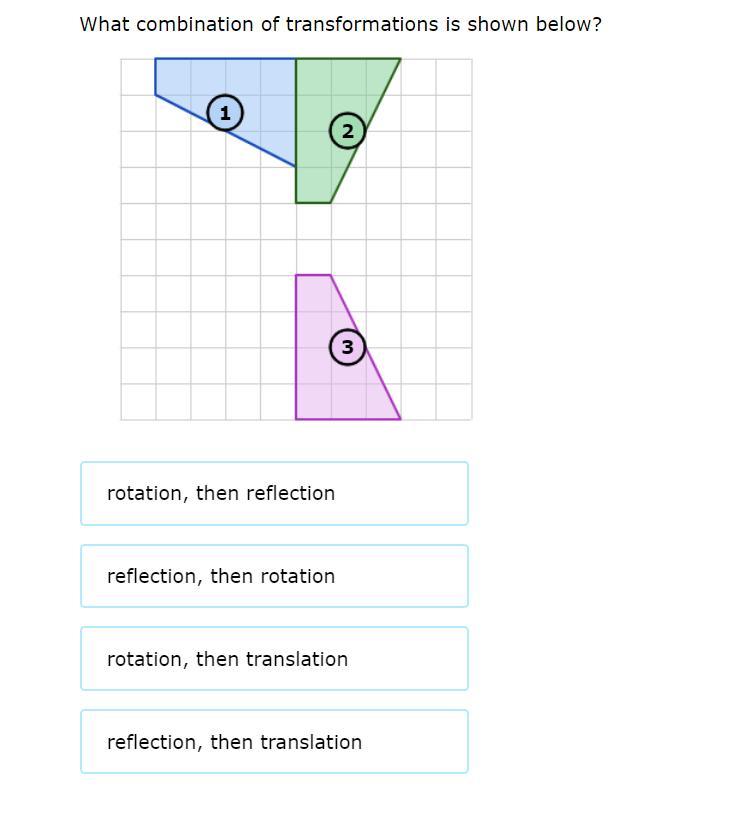Viewport: 734px width, 818px height.
Task: Click the circled number 3 label
Action: (347, 347)
